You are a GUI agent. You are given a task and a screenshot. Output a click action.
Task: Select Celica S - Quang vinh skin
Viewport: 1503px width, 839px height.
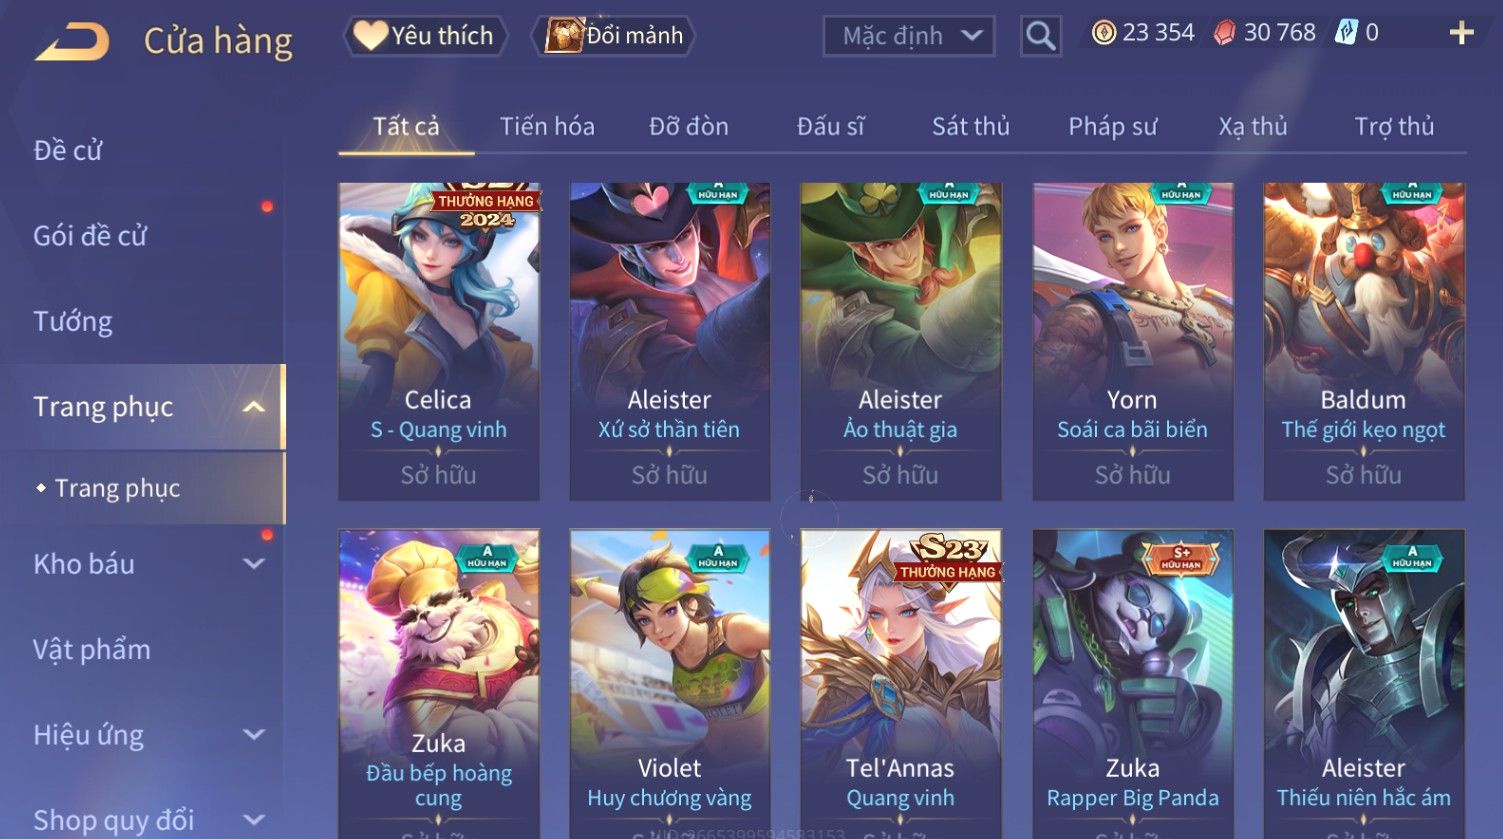pyautogui.click(x=438, y=342)
